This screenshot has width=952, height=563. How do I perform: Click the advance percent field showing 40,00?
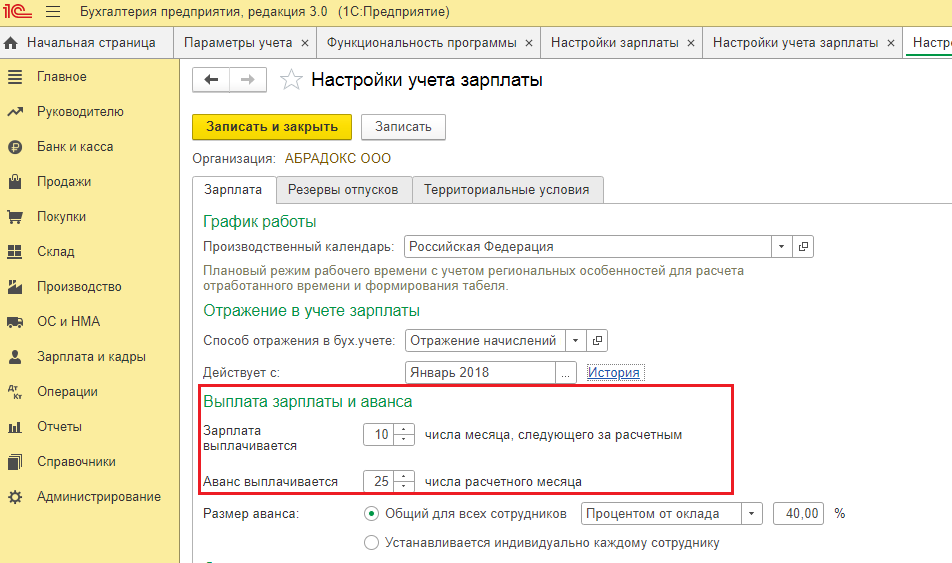tap(799, 514)
